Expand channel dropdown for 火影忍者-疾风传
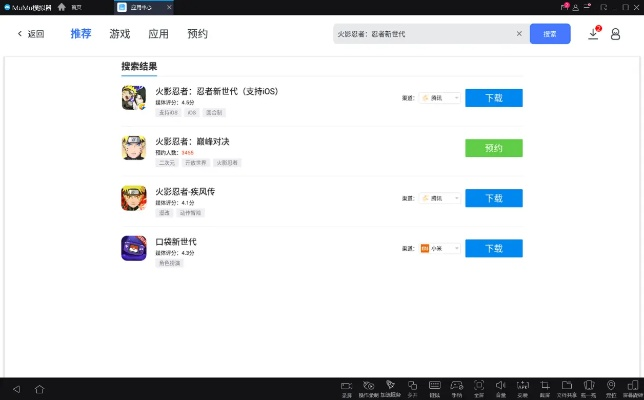 [x=440, y=198]
